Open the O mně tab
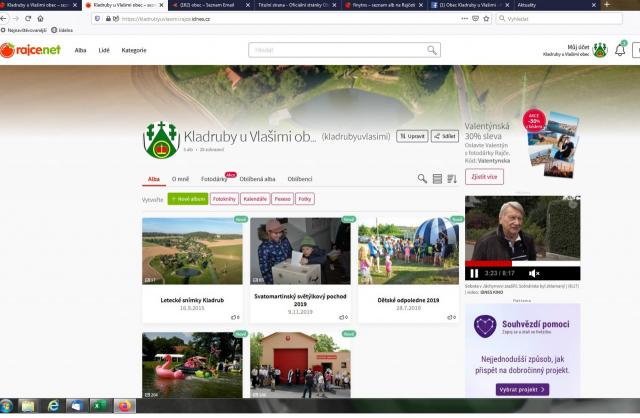This screenshot has height=418, width=640. [180, 179]
